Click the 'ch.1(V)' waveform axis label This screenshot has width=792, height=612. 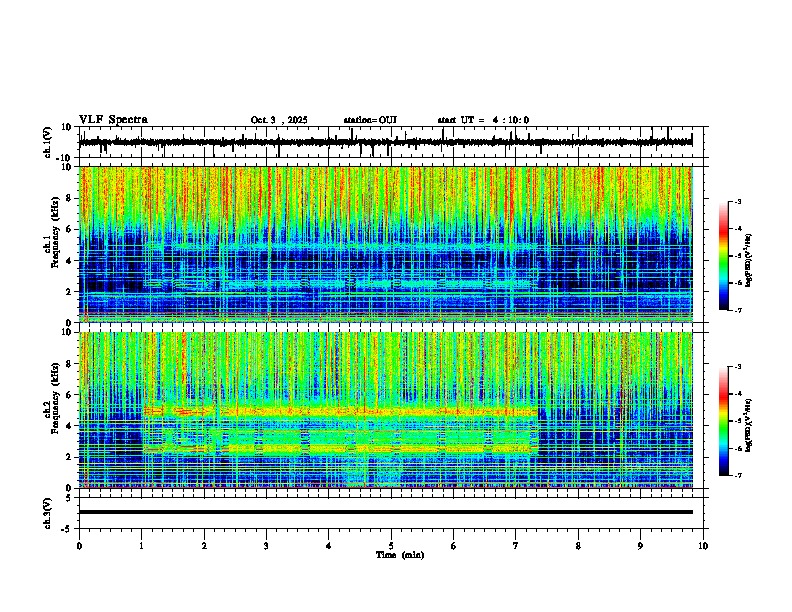48,142
